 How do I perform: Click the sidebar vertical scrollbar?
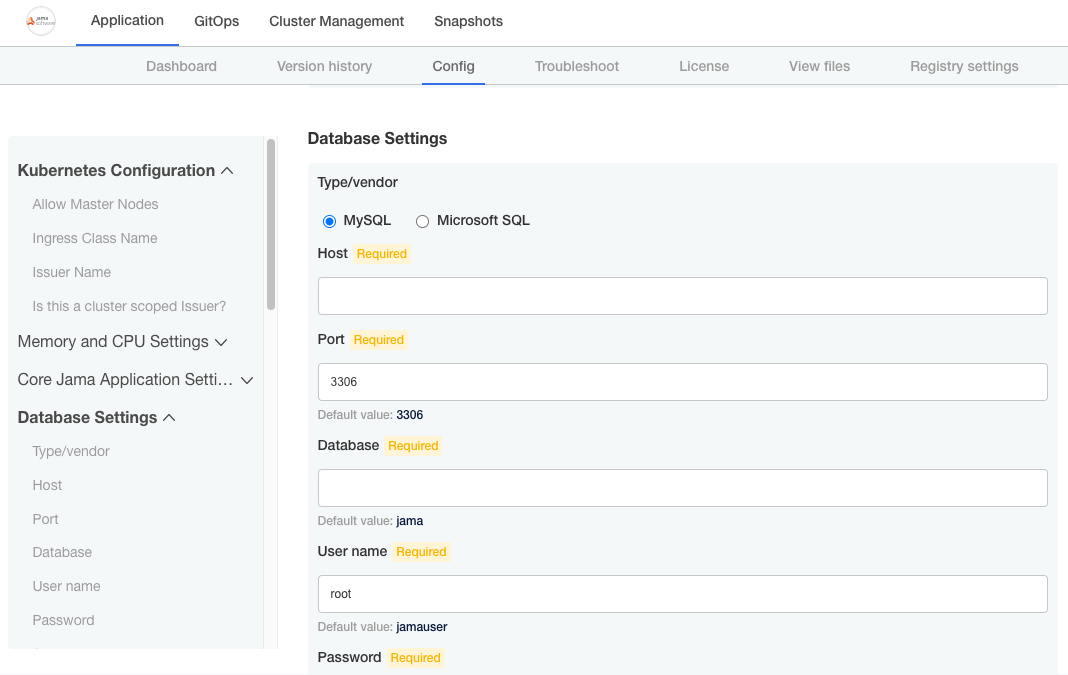pyautogui.click(x=271, y=225)
